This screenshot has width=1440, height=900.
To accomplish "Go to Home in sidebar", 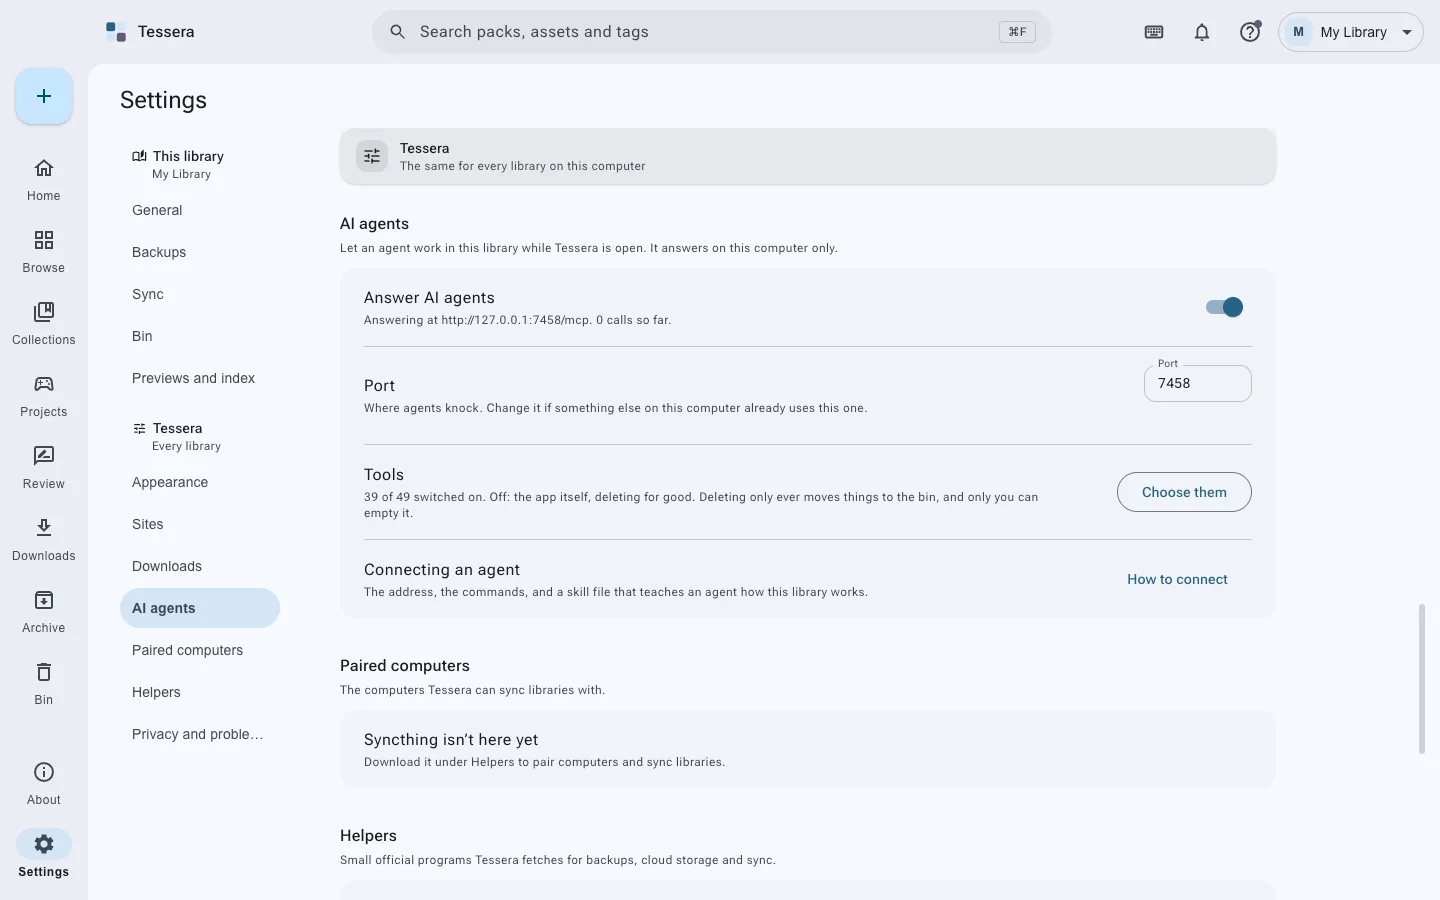I will coord(44,180).
